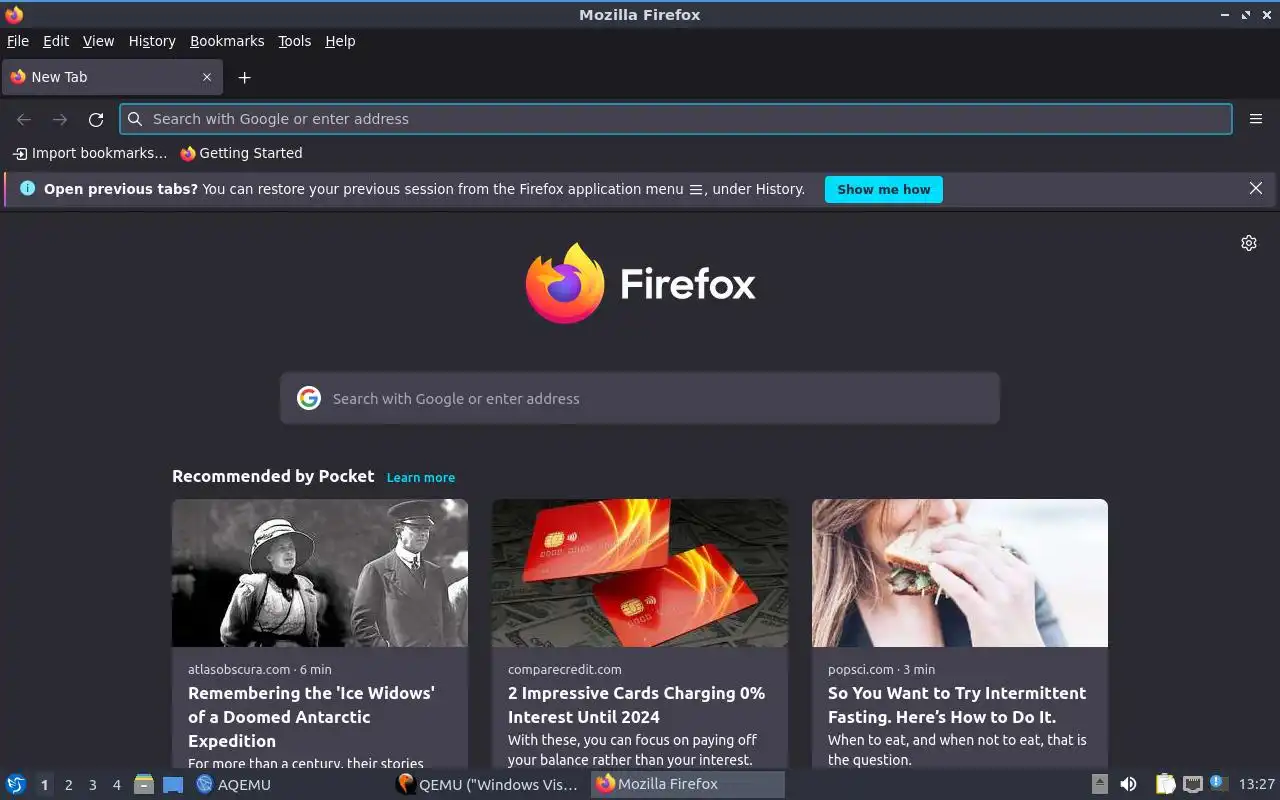
Task: Open the file manager taskbar icon
Action: pos(144,784)
